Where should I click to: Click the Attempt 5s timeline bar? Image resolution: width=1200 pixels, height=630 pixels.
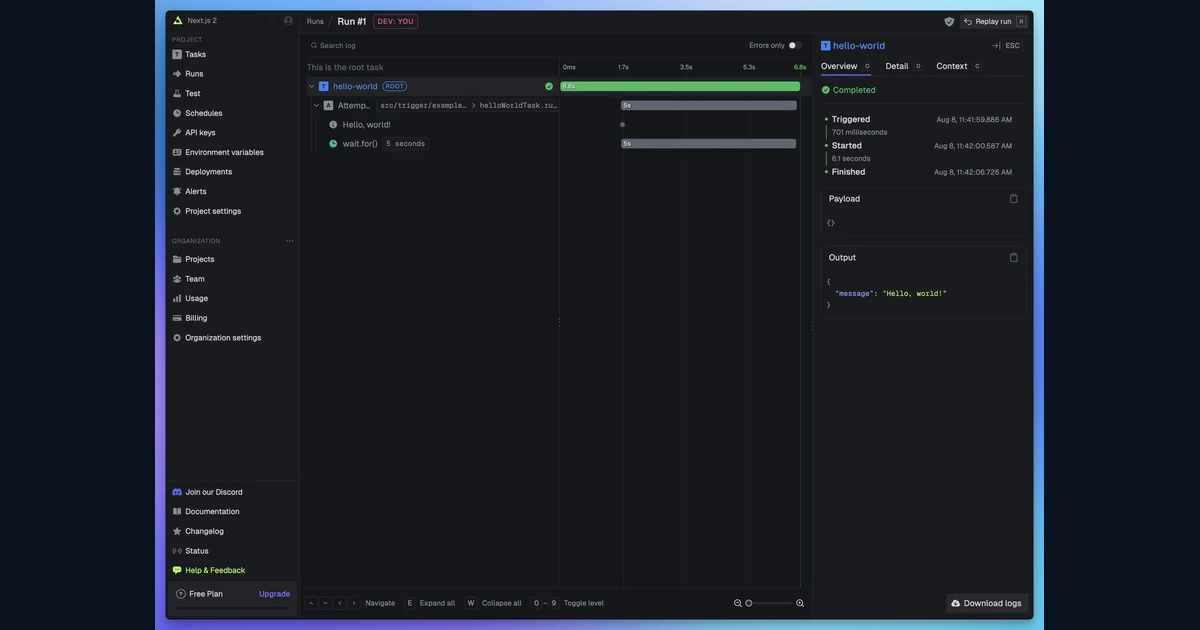click(x=709, y=105)
